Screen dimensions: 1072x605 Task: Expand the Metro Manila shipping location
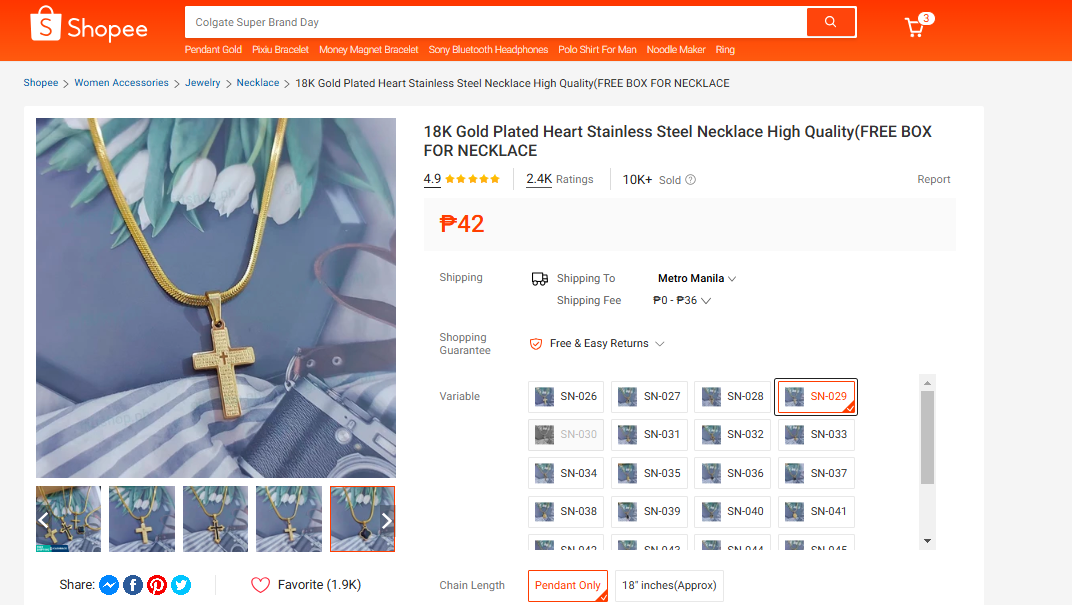pos(697,279)
